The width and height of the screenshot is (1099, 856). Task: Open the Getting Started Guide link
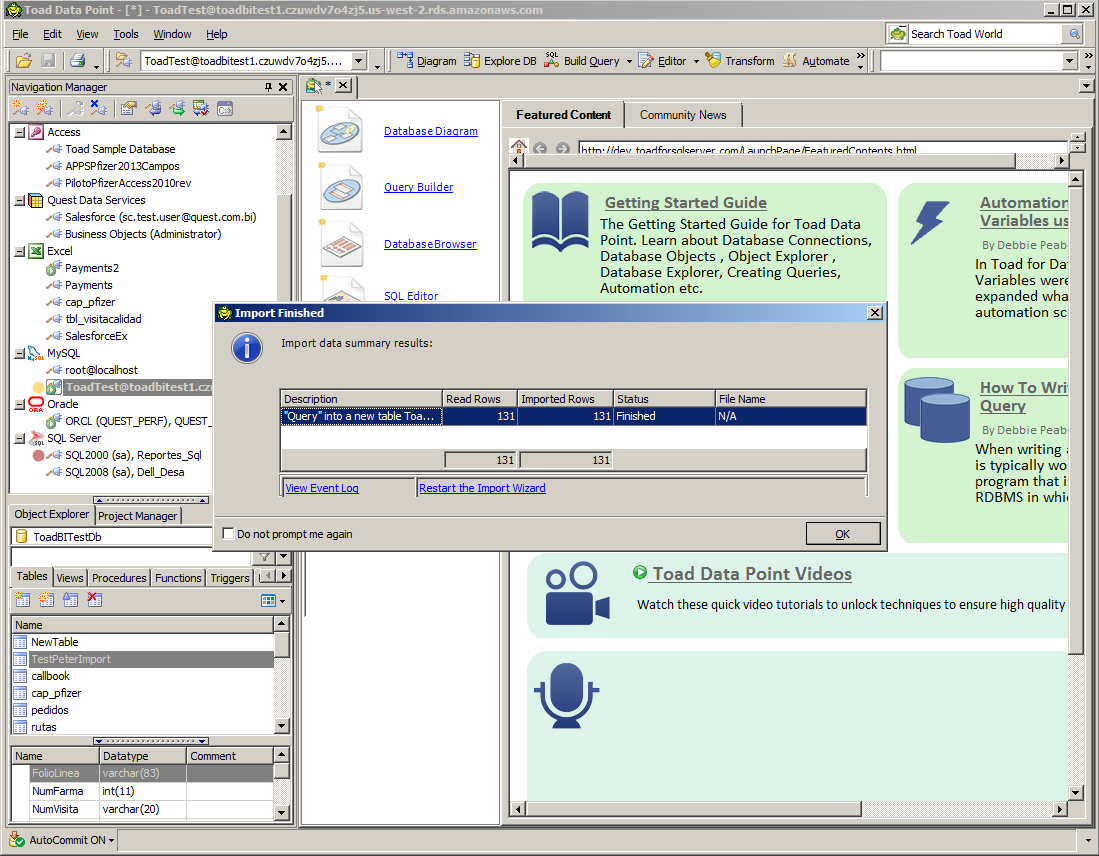[685, 203]
